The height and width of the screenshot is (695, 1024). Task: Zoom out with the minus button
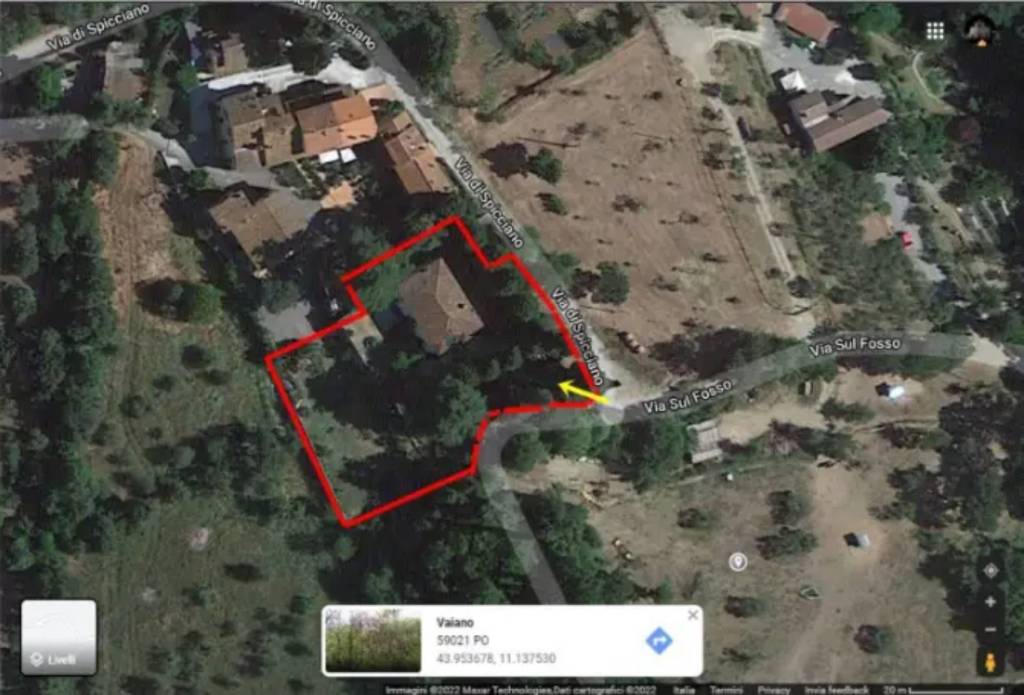coord(990,630)
